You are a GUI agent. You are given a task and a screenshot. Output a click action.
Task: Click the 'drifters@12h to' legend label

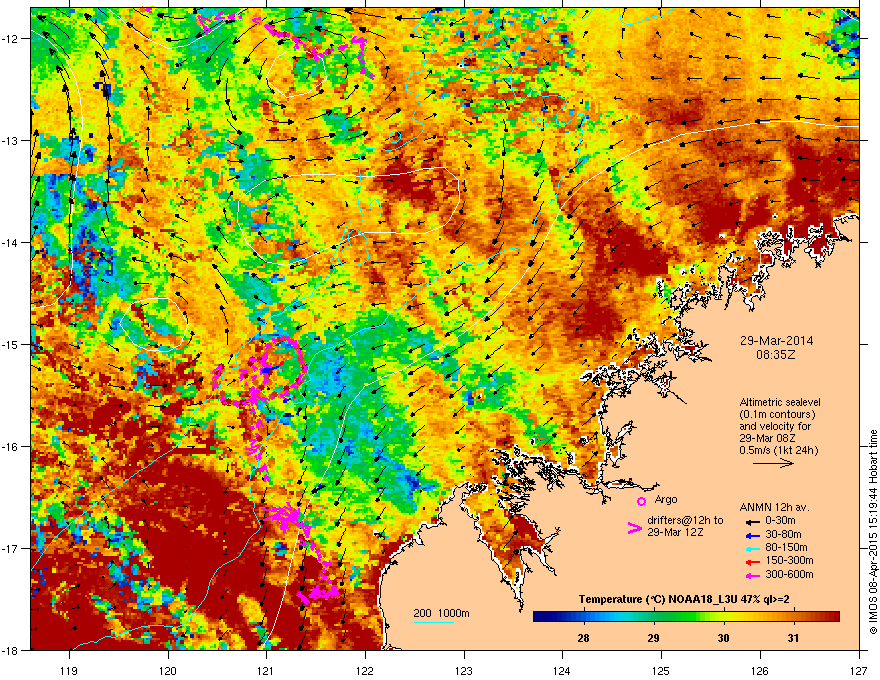pos(685,520)
